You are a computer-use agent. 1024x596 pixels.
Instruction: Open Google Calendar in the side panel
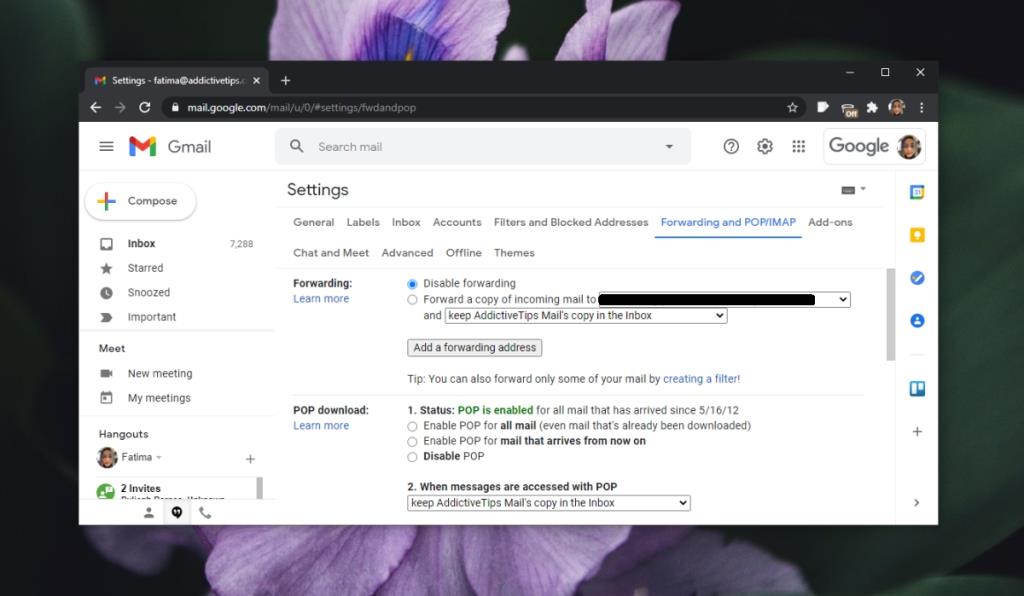click(x=917, y=190)
